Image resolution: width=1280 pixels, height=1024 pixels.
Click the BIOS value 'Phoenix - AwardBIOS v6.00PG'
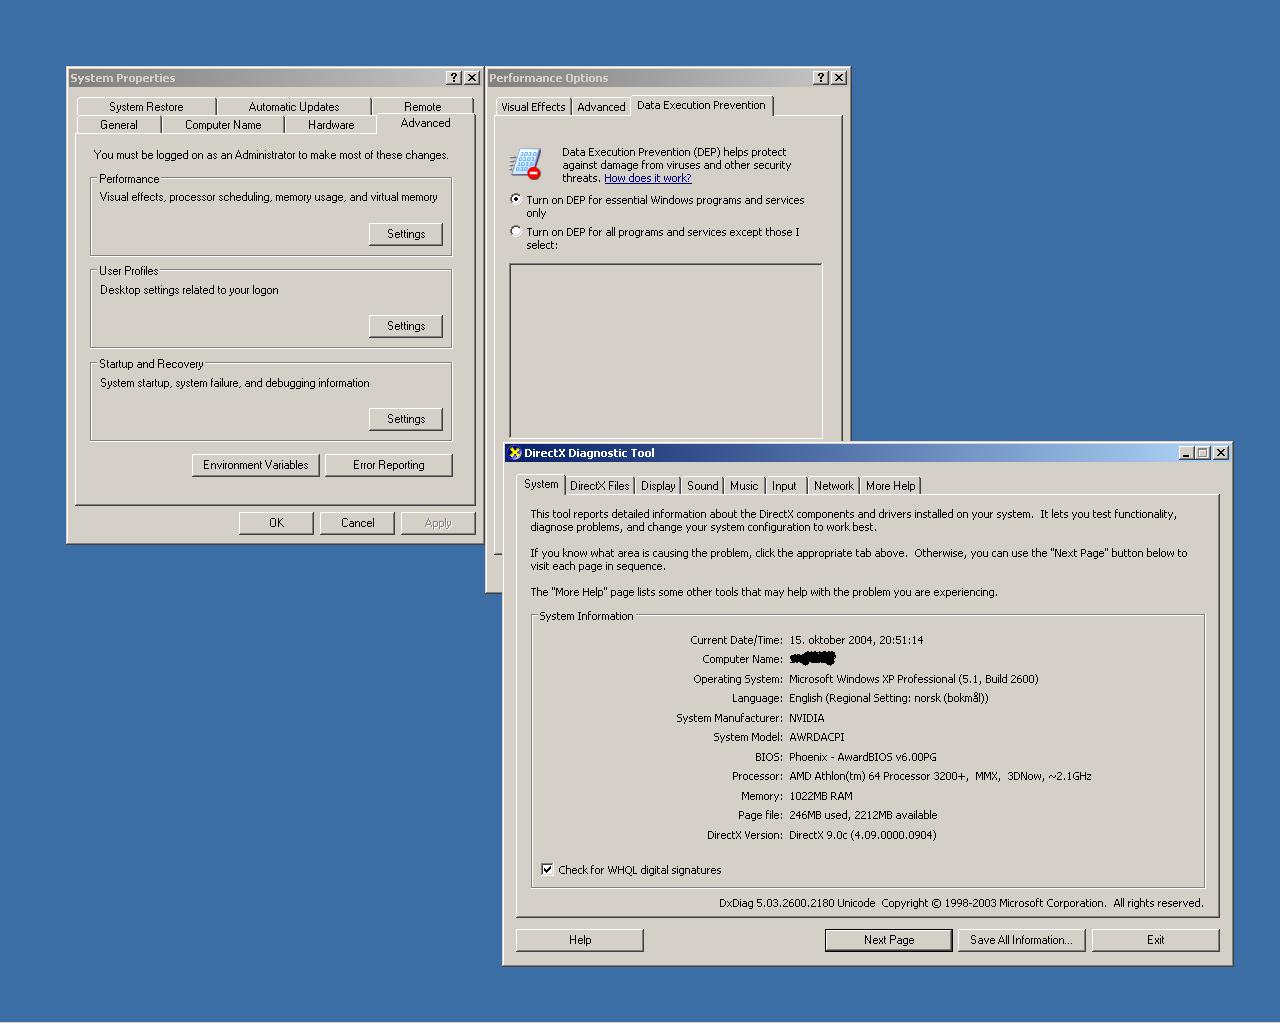863,757
